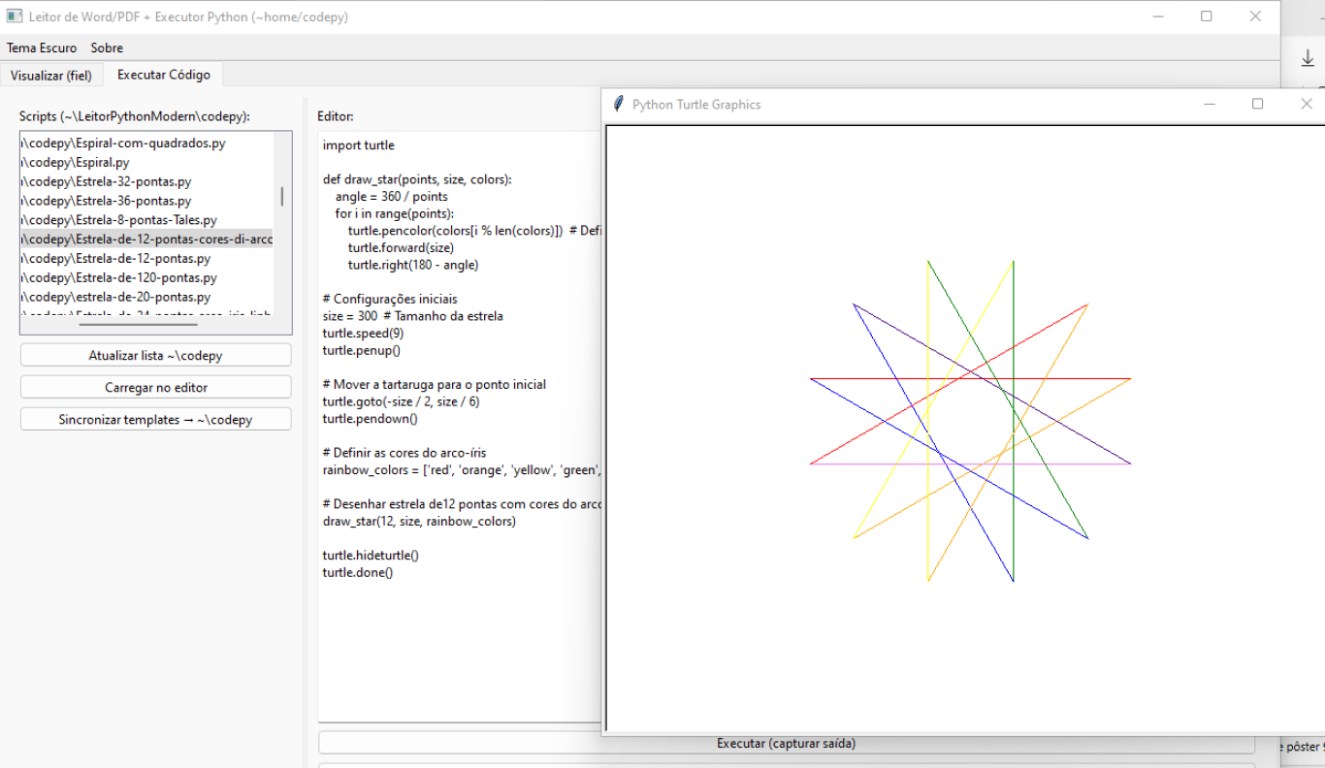Click the "turtle.forward(size)" line
The height and width of the screenshot is (768, 1325).
click(401, 248)
